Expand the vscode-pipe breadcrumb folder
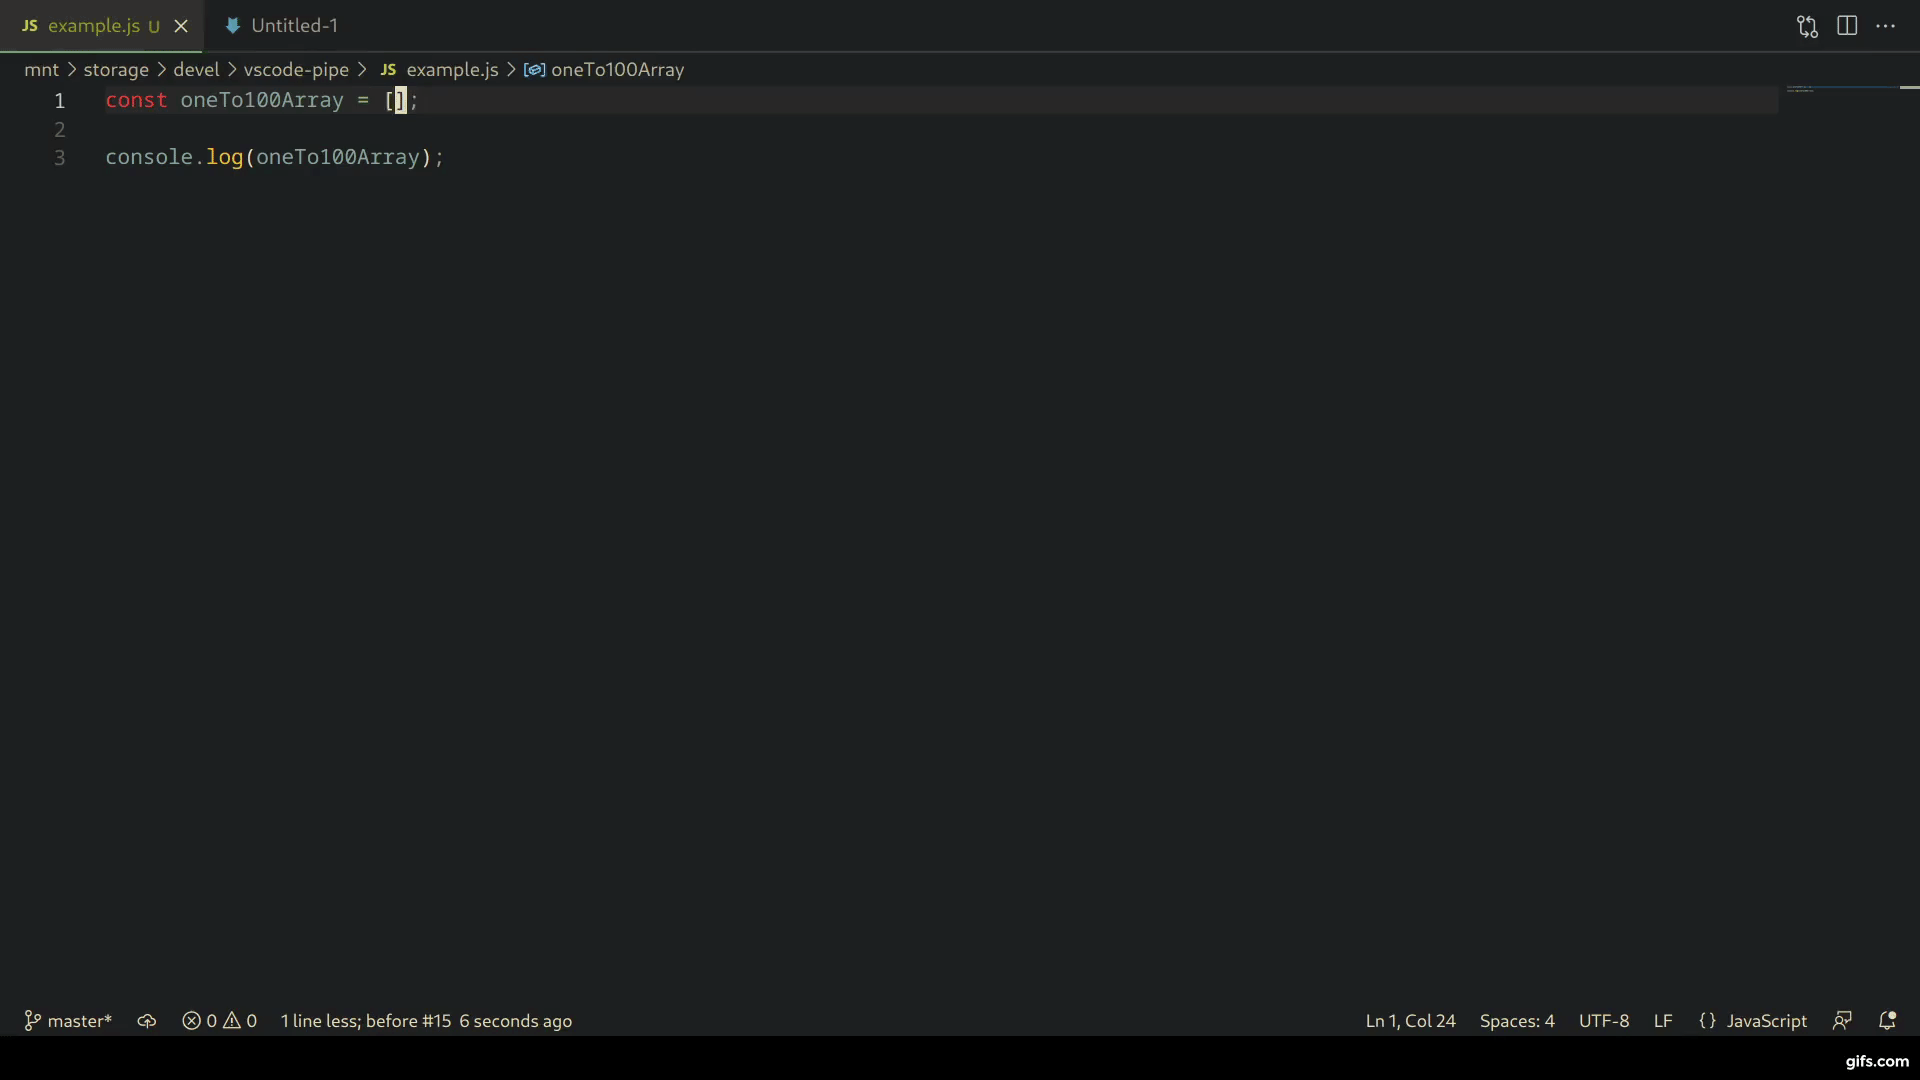This screenshot has width=1920, height=1080. click(296, 70)
